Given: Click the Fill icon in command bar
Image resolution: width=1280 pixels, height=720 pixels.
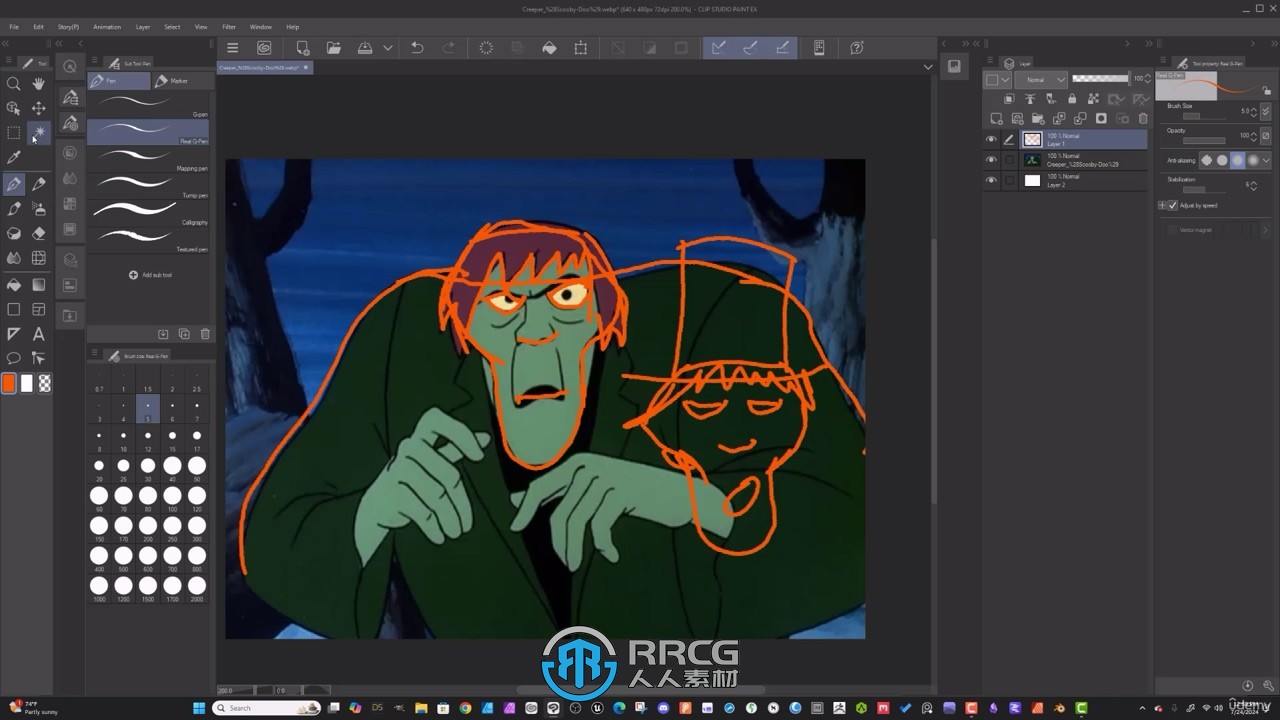Looking at the screenshot, I should pyautogui.click(x=549, y=48).
